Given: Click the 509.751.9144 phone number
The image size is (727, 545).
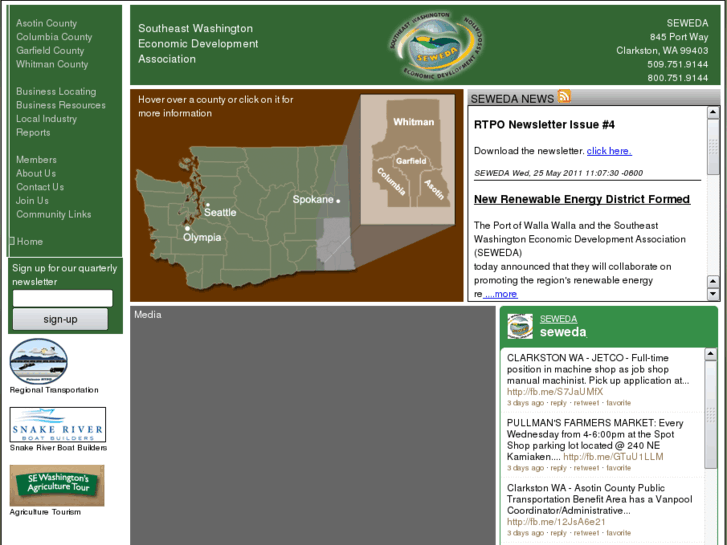Looking at the screenshot, I should pos(677,64).
